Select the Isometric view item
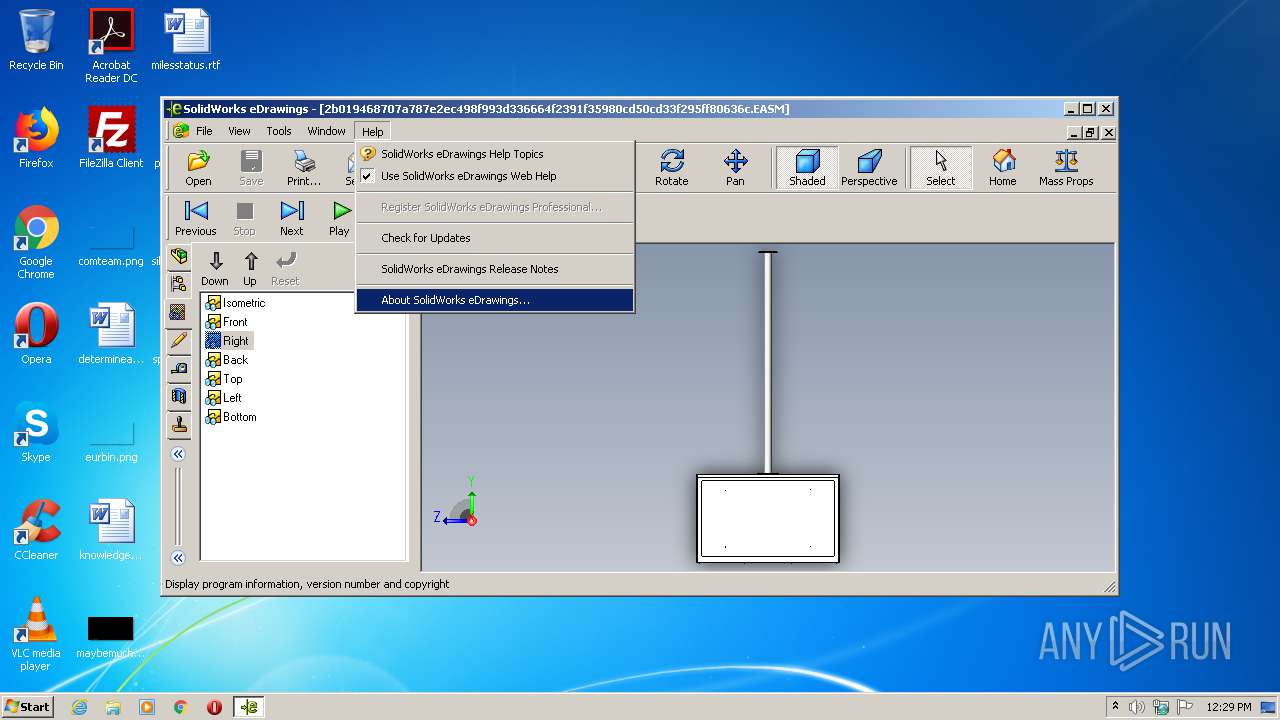Screen dimensions: 1280x720 point(235,303)
